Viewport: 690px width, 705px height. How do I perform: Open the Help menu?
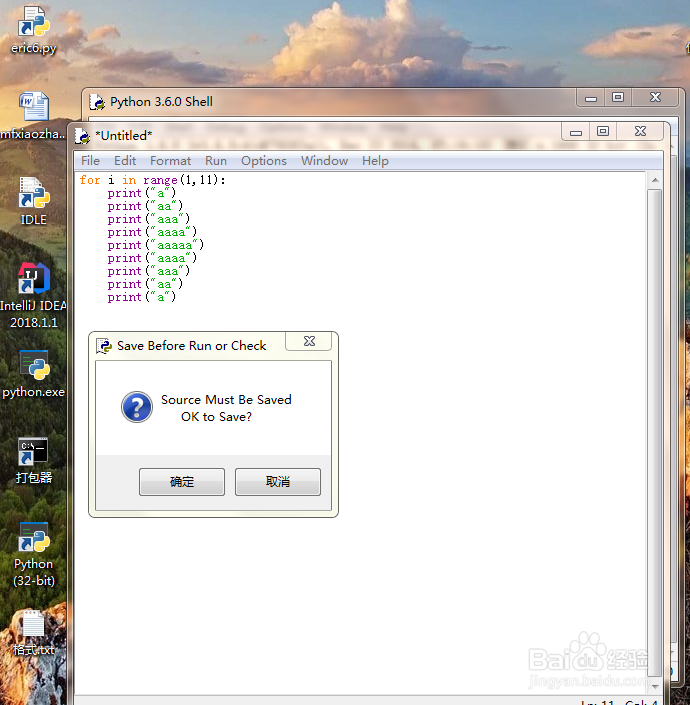(x=375, y=161)
